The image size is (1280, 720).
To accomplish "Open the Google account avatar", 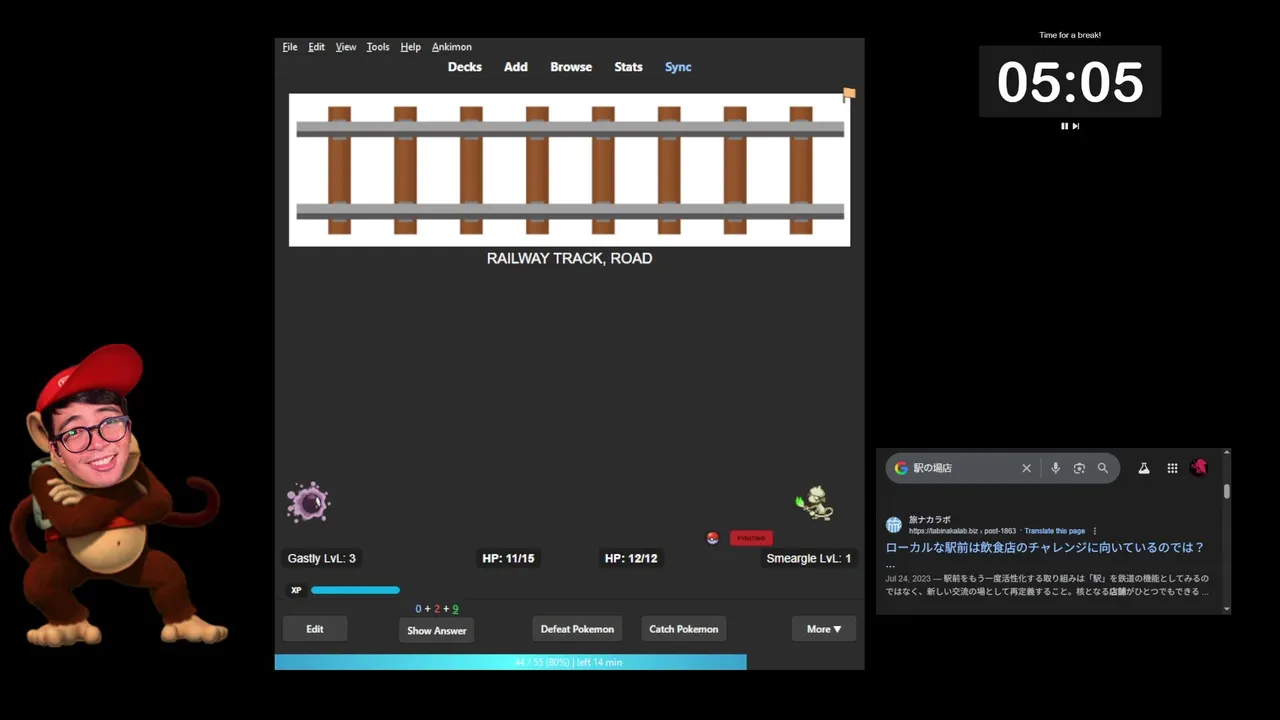I will click(x=1199, y=468).
